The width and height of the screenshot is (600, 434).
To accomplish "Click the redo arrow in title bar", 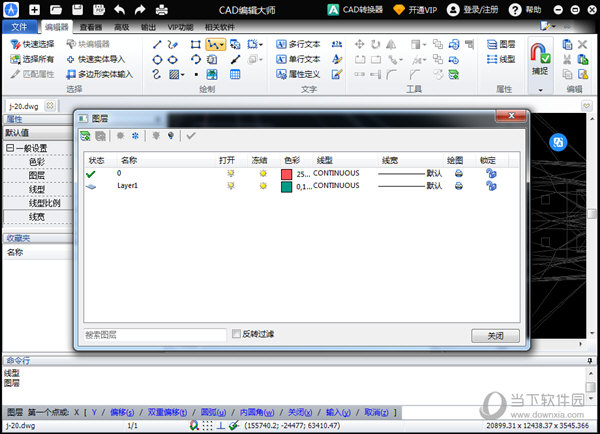I will (x=140, y=10).
